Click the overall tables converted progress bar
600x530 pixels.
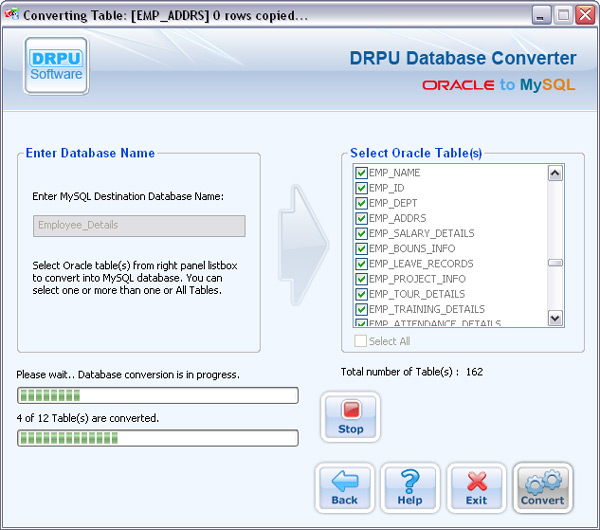[158, 438]
